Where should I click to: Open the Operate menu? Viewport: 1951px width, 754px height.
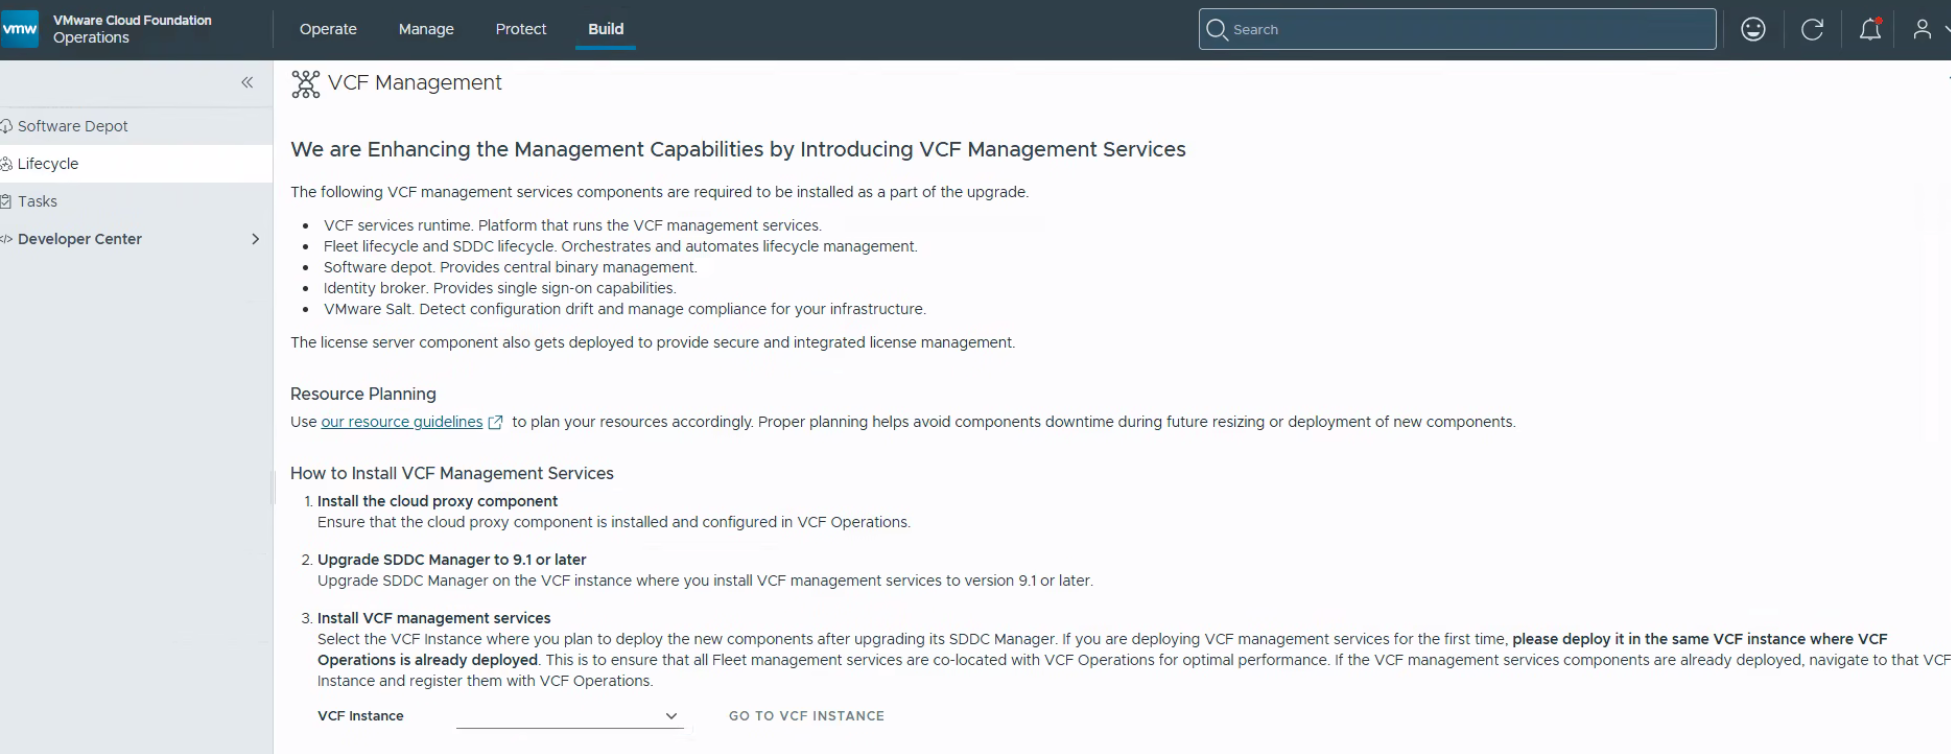point(328,29)
